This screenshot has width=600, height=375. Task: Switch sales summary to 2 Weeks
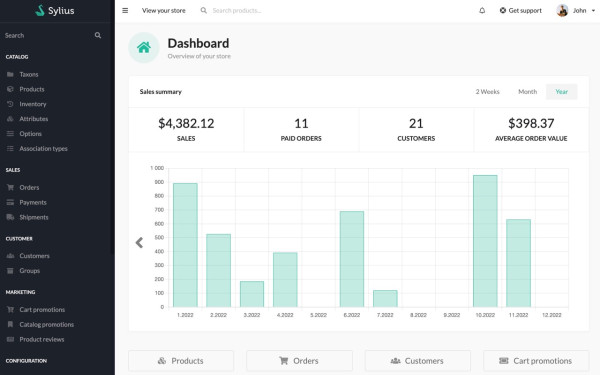(488, 92)
